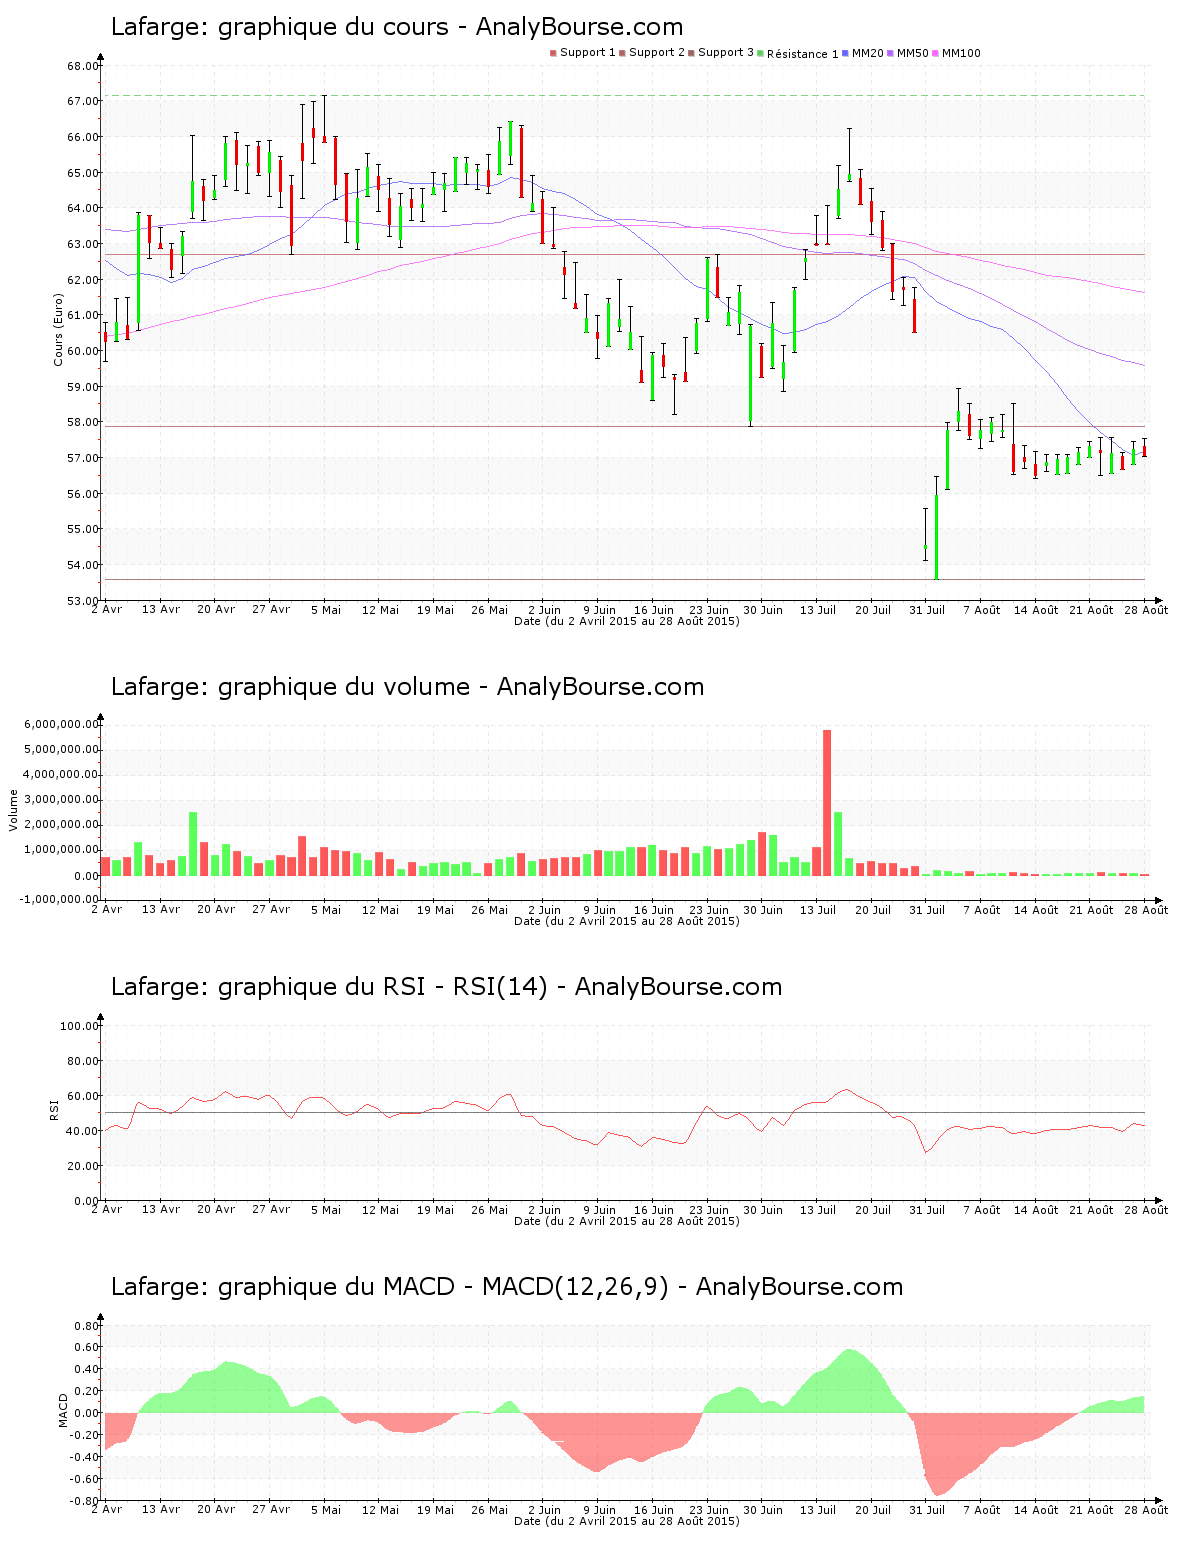Click the 3,000,000.00 volume axis value
The image size is (1200, 1550).
coord(61,800)
